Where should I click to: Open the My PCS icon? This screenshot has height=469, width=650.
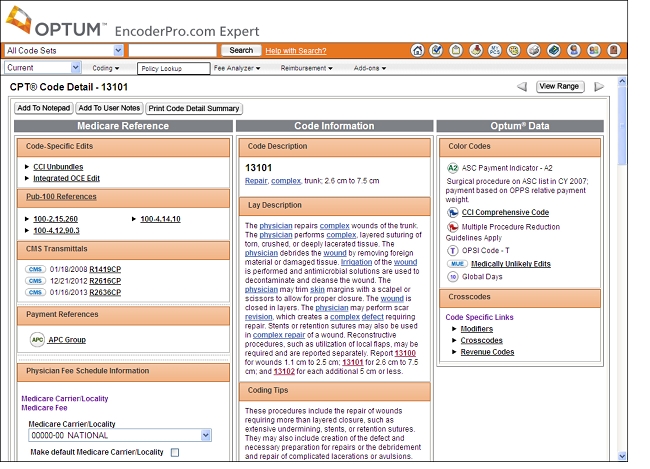point(495,51)
